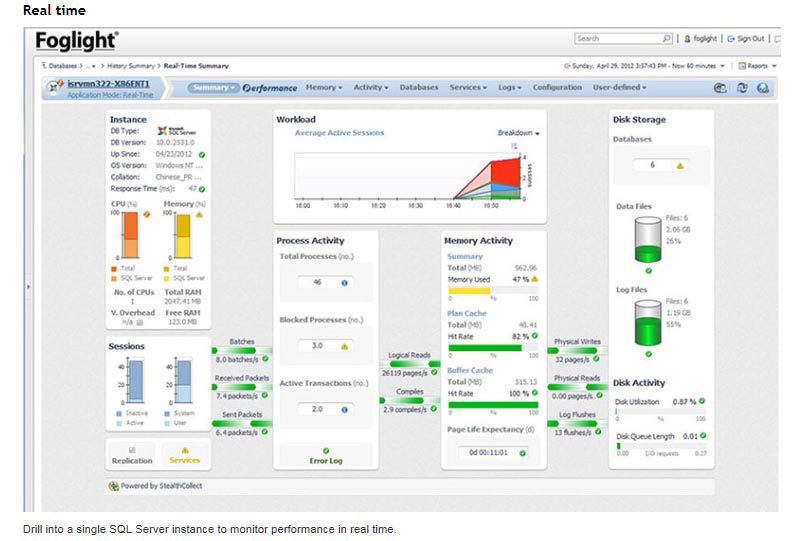
Task: Expand the Memory menu
Action: (324, 87)
